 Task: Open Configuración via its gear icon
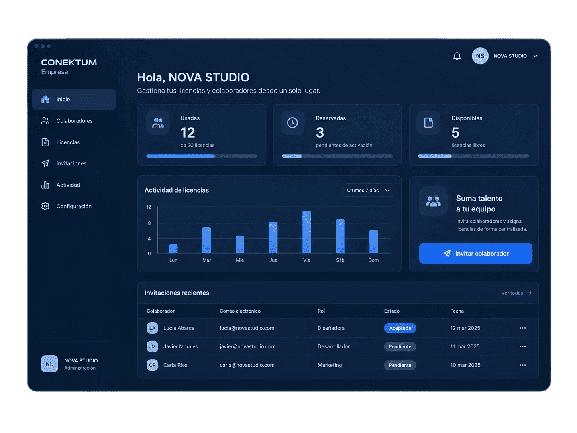point(45,206)
